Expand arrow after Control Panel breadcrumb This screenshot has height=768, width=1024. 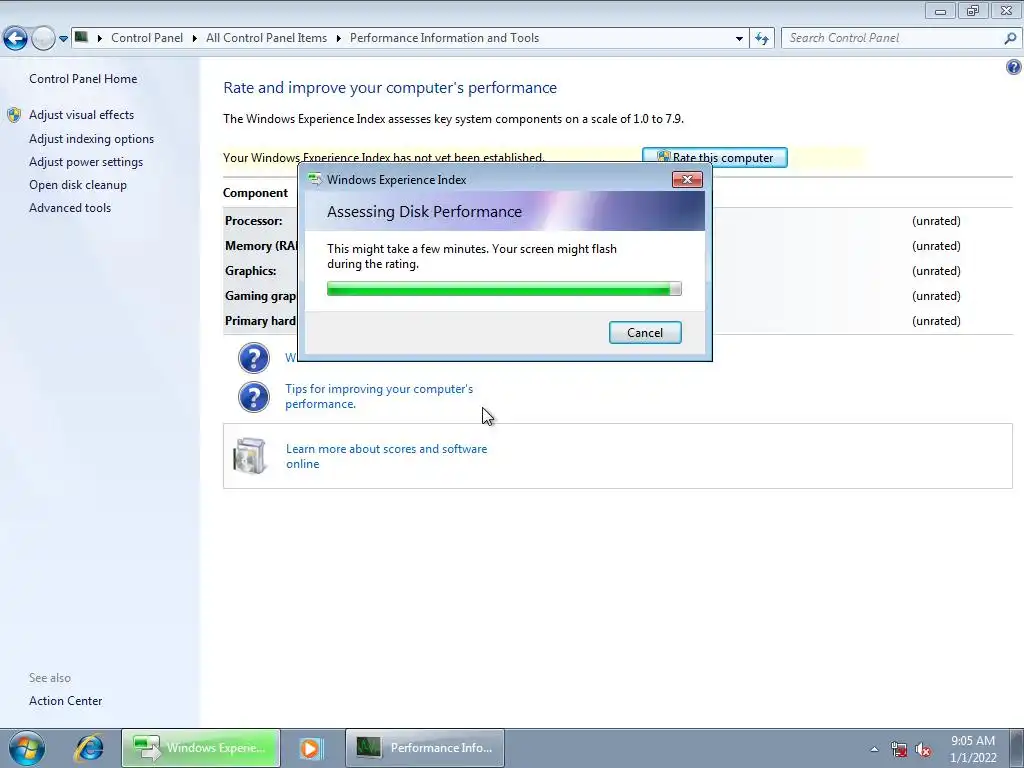pyautogui.click(x=195, y=38)
